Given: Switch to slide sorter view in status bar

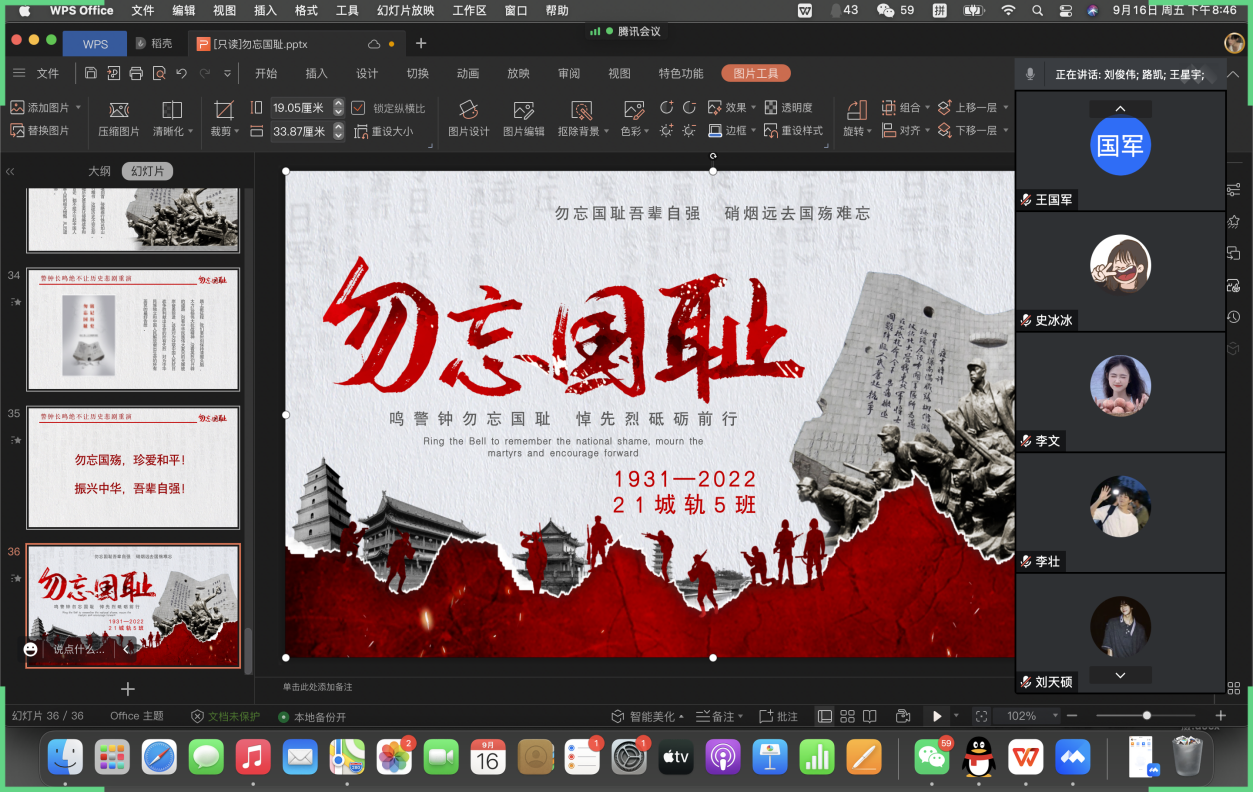Looking at the screenshot, I should point(847,716).
